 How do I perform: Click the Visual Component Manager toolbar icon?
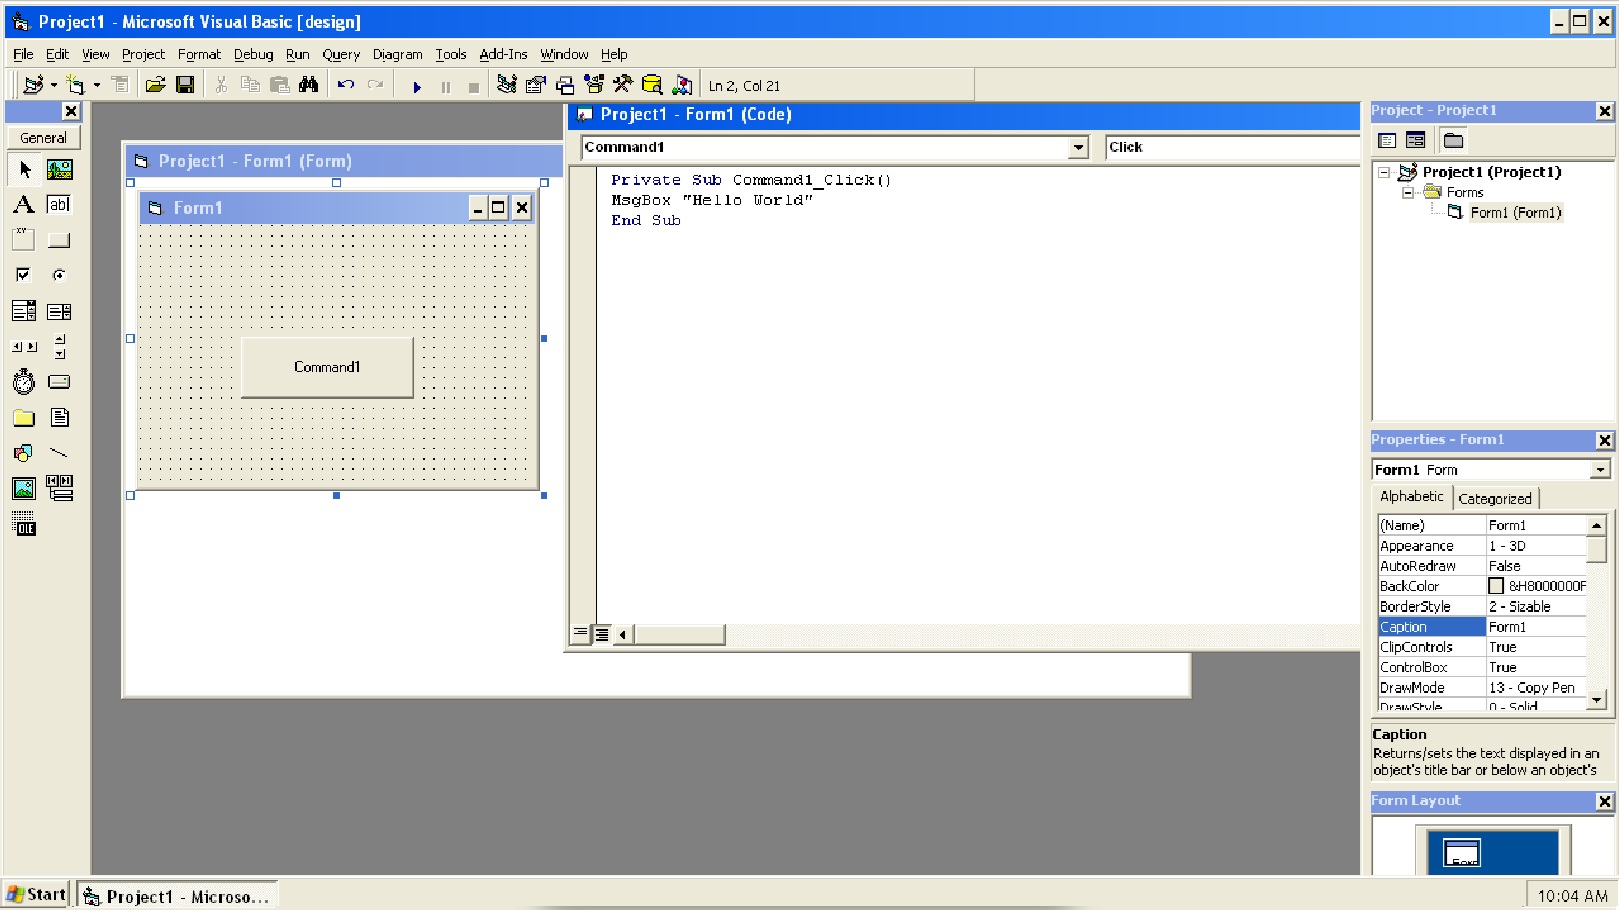click(682, 85)
